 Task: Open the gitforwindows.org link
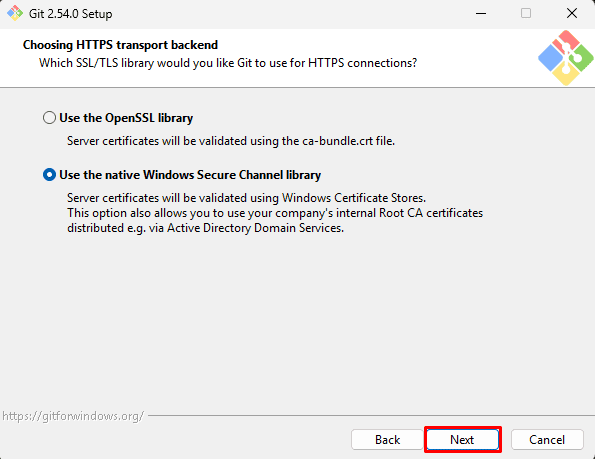click(73, 416)
